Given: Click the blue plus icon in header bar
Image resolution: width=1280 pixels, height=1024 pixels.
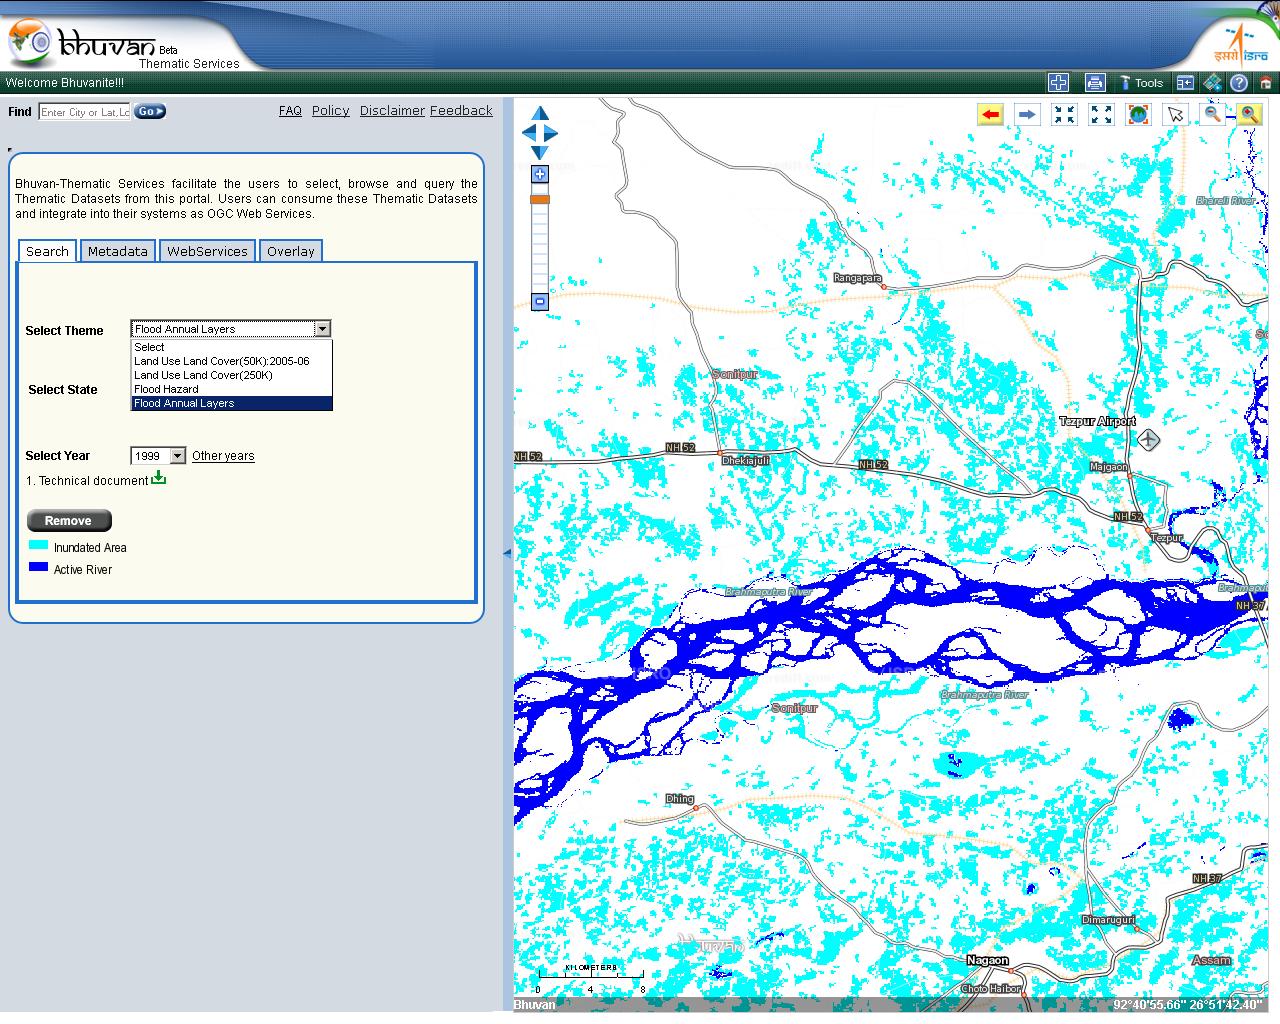Looking at the screenshot, I should point(1058,83).
